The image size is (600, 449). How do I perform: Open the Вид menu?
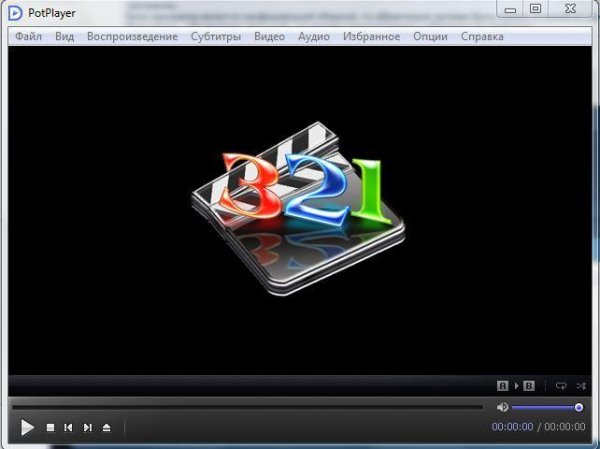click(64, 36)
